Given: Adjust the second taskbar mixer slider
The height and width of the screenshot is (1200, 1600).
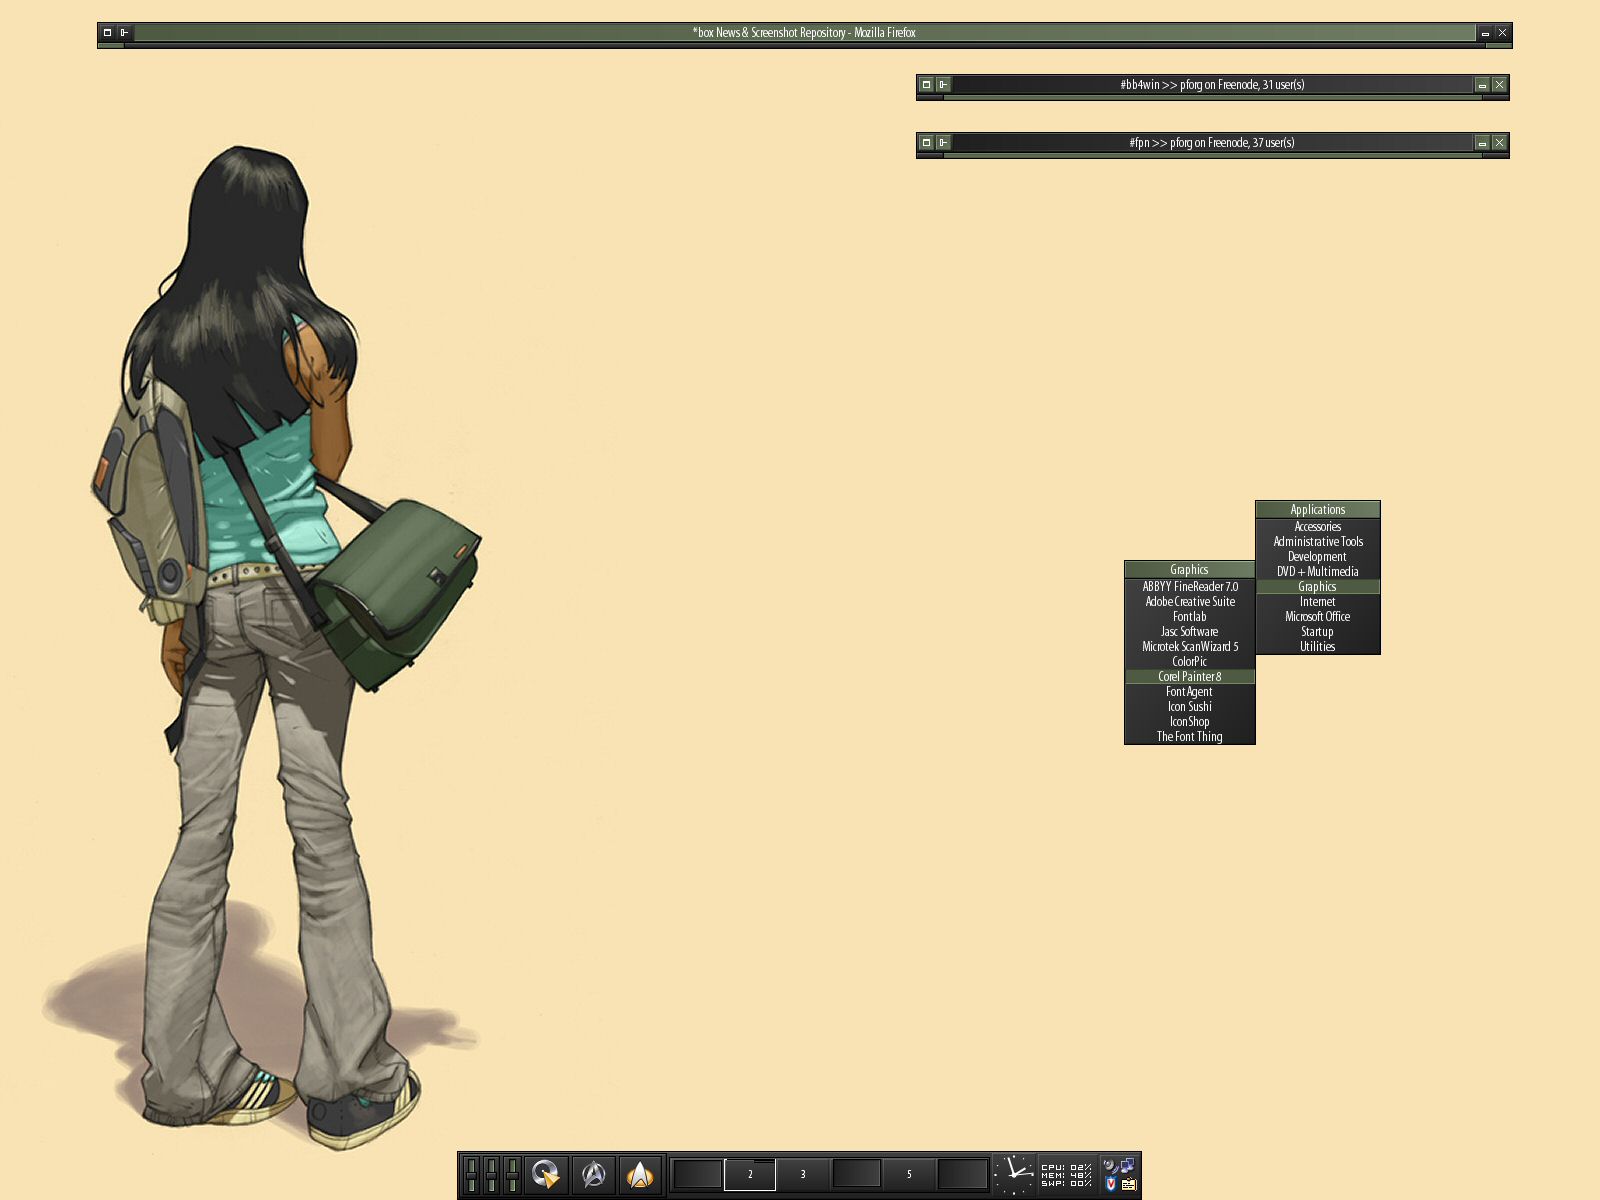Looking at the screenshot, I should click(x=491, y=1175).
